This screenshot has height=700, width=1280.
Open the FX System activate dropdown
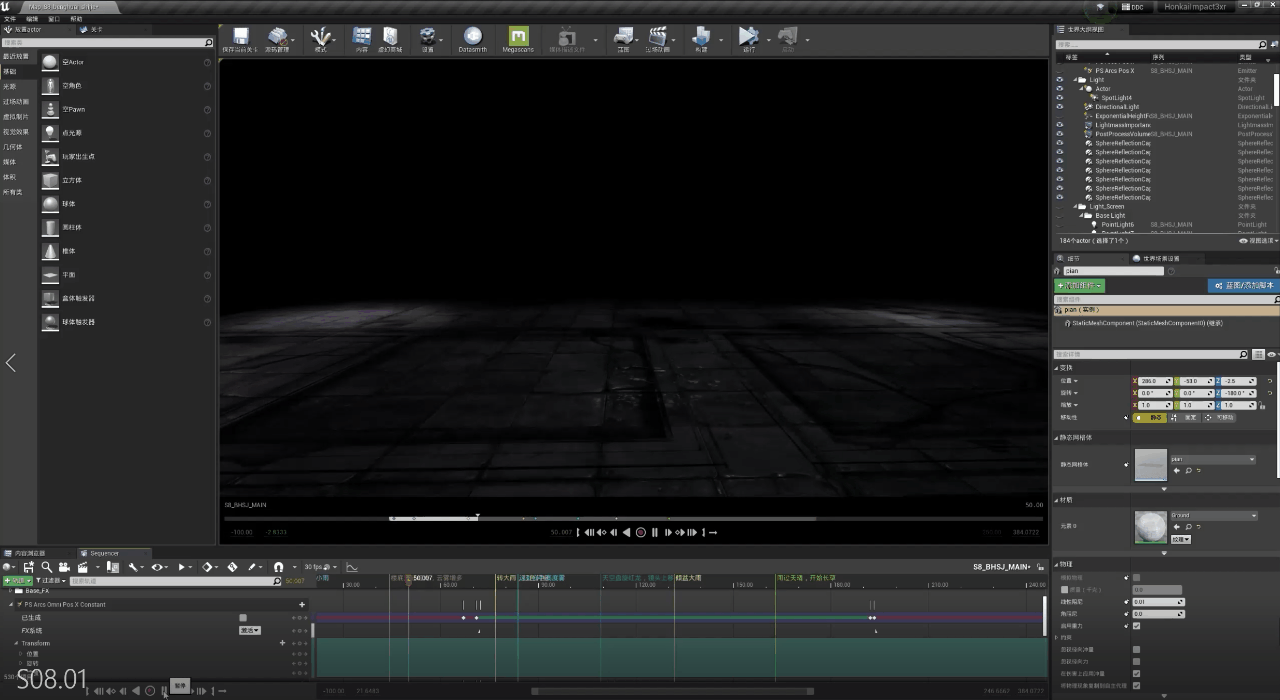coord(249,631)
